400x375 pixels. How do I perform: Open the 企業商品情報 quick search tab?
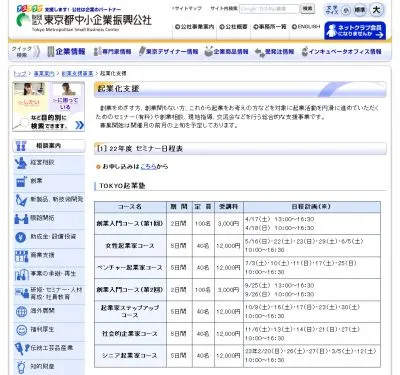pyautogui.click(x=226, y=52)
